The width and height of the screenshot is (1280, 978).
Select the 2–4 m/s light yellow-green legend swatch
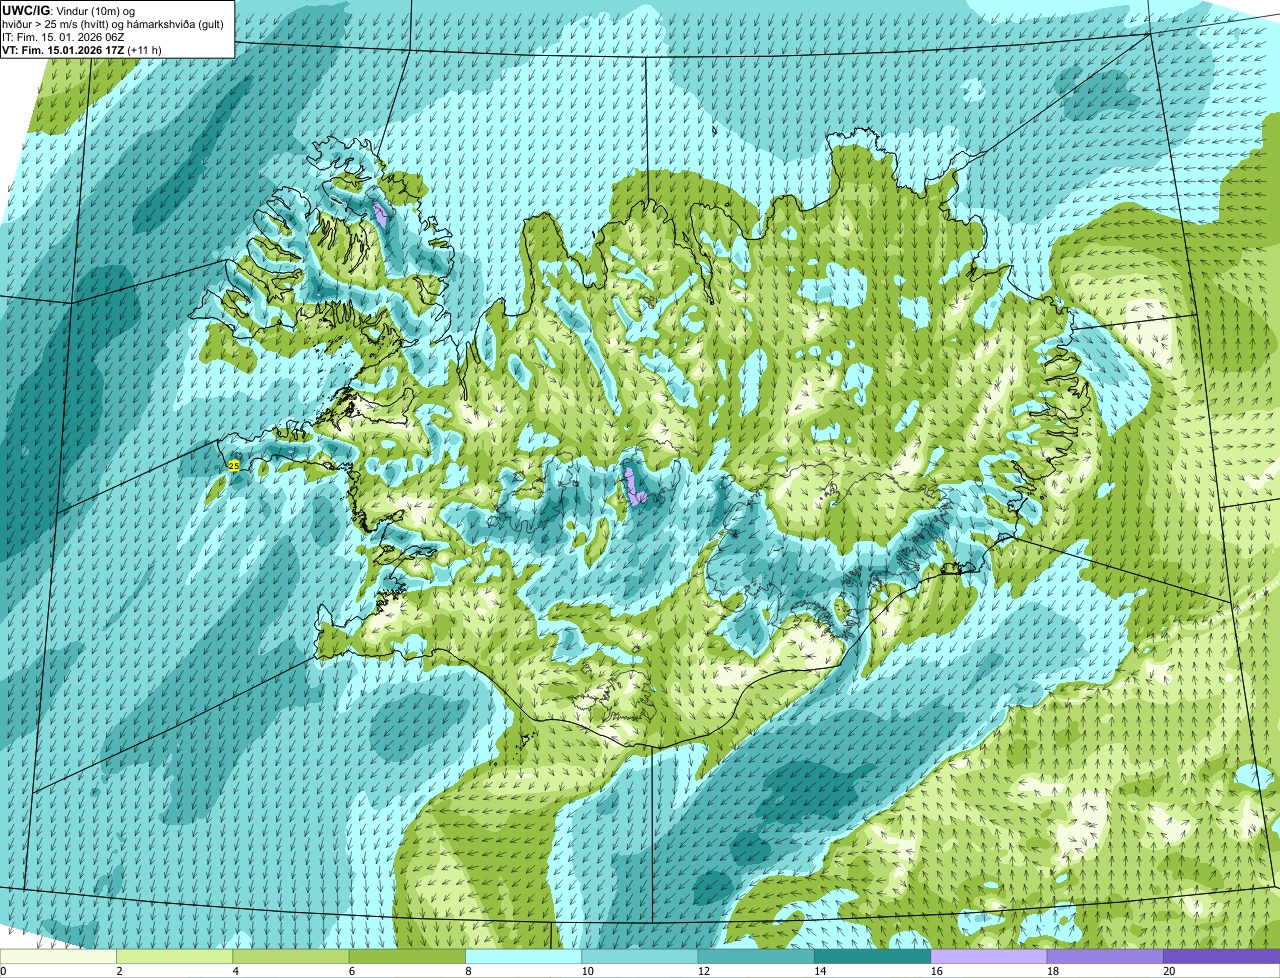coord(175,956)
